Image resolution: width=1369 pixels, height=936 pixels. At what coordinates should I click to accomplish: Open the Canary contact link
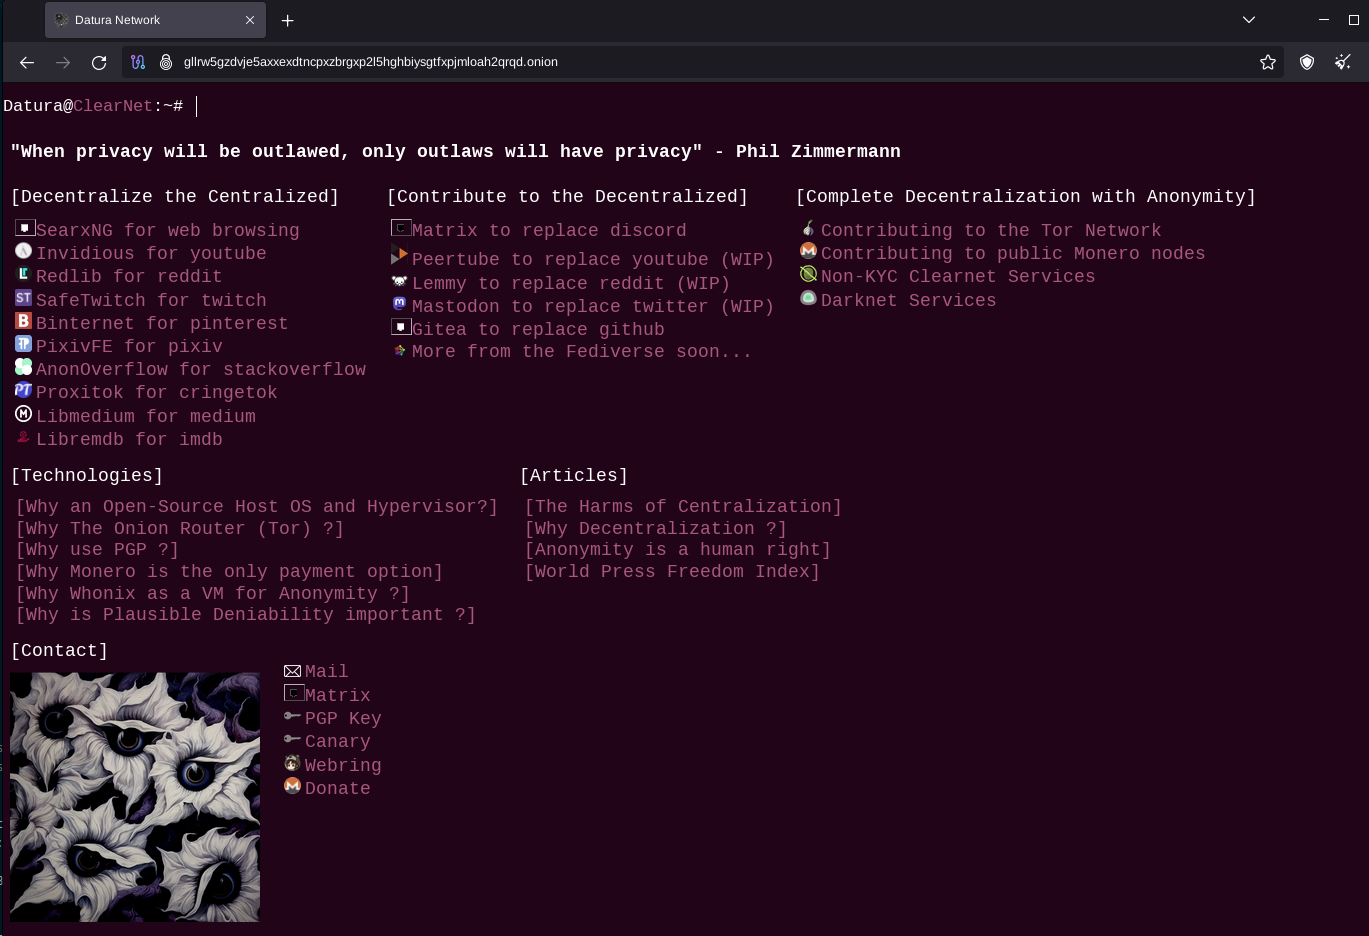click(338, 742)
